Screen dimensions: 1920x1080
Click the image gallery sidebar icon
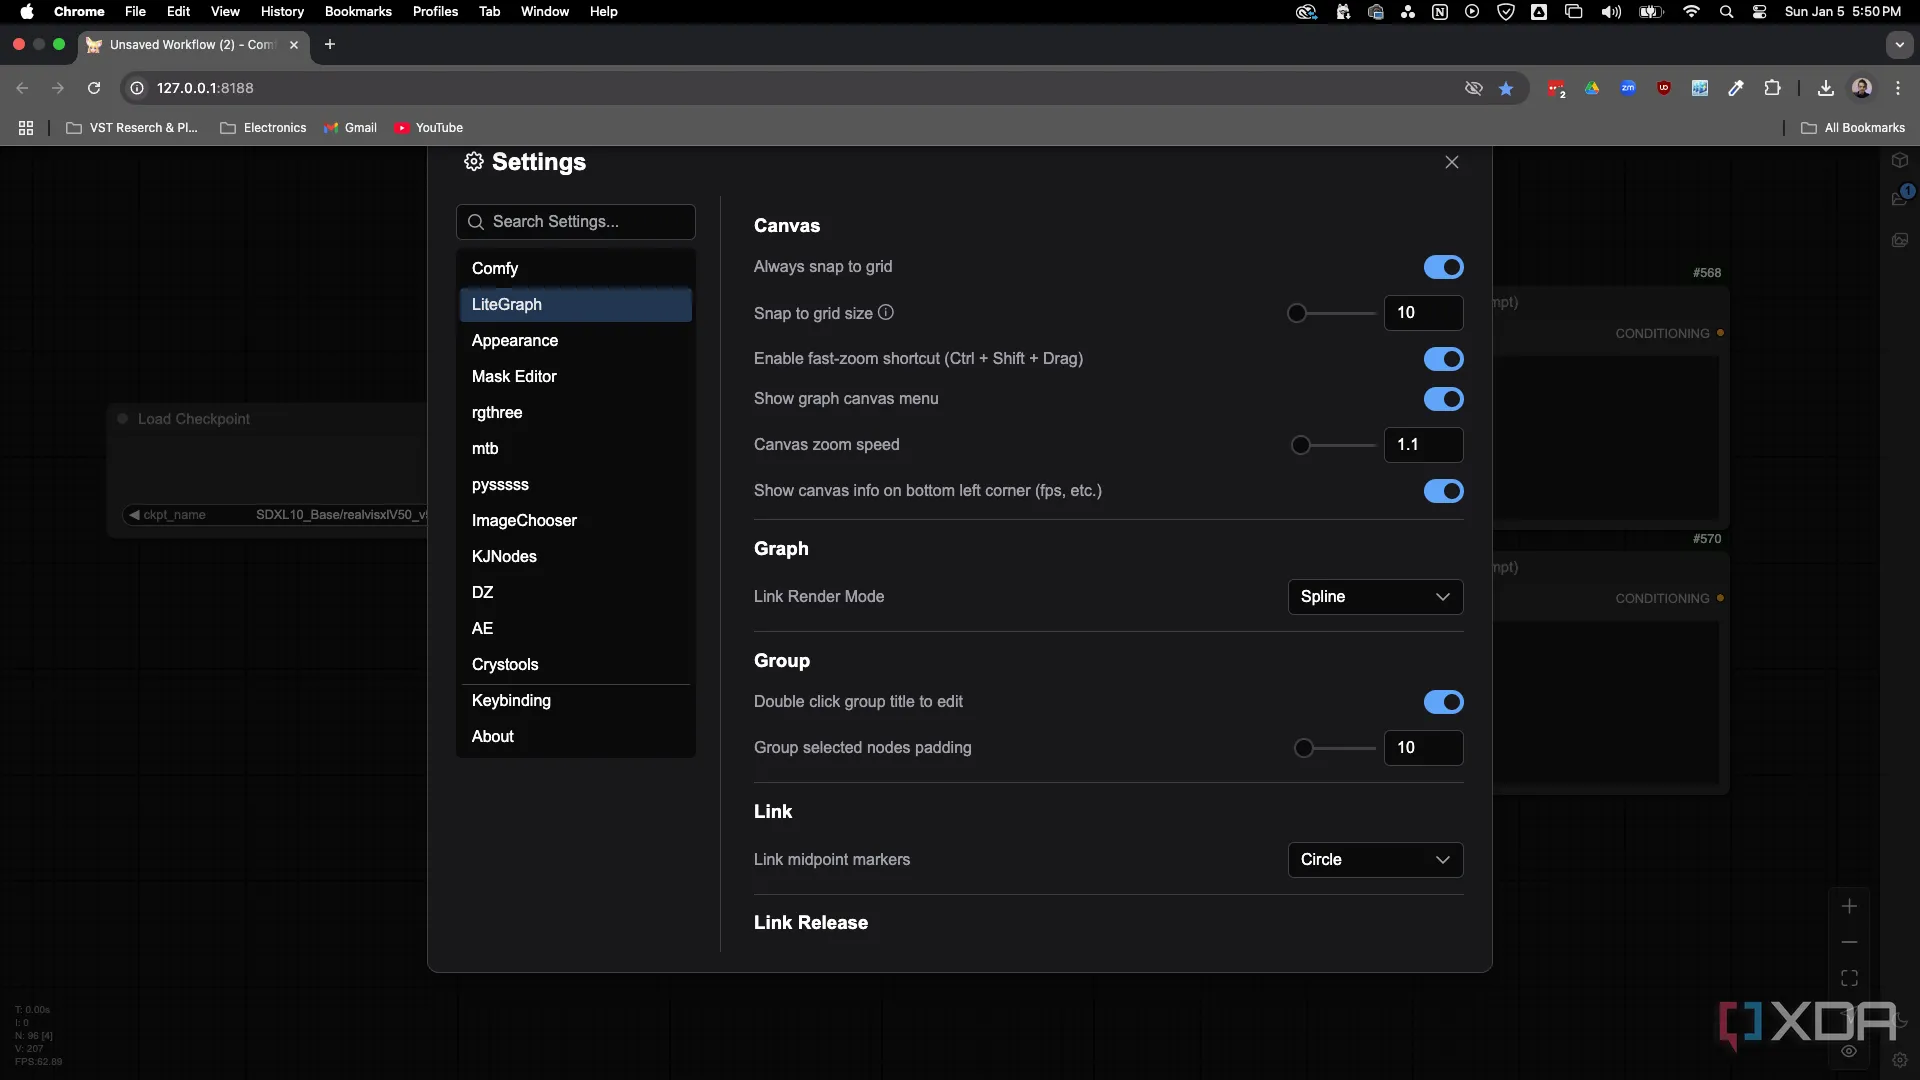(x=1900, y=240)
